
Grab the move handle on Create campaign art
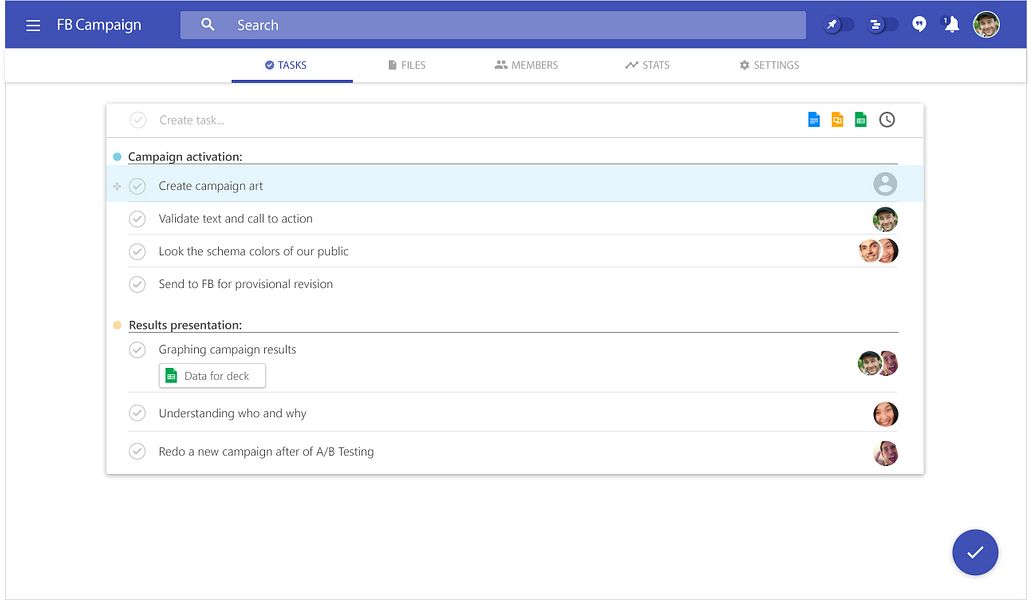click(117, 186)
